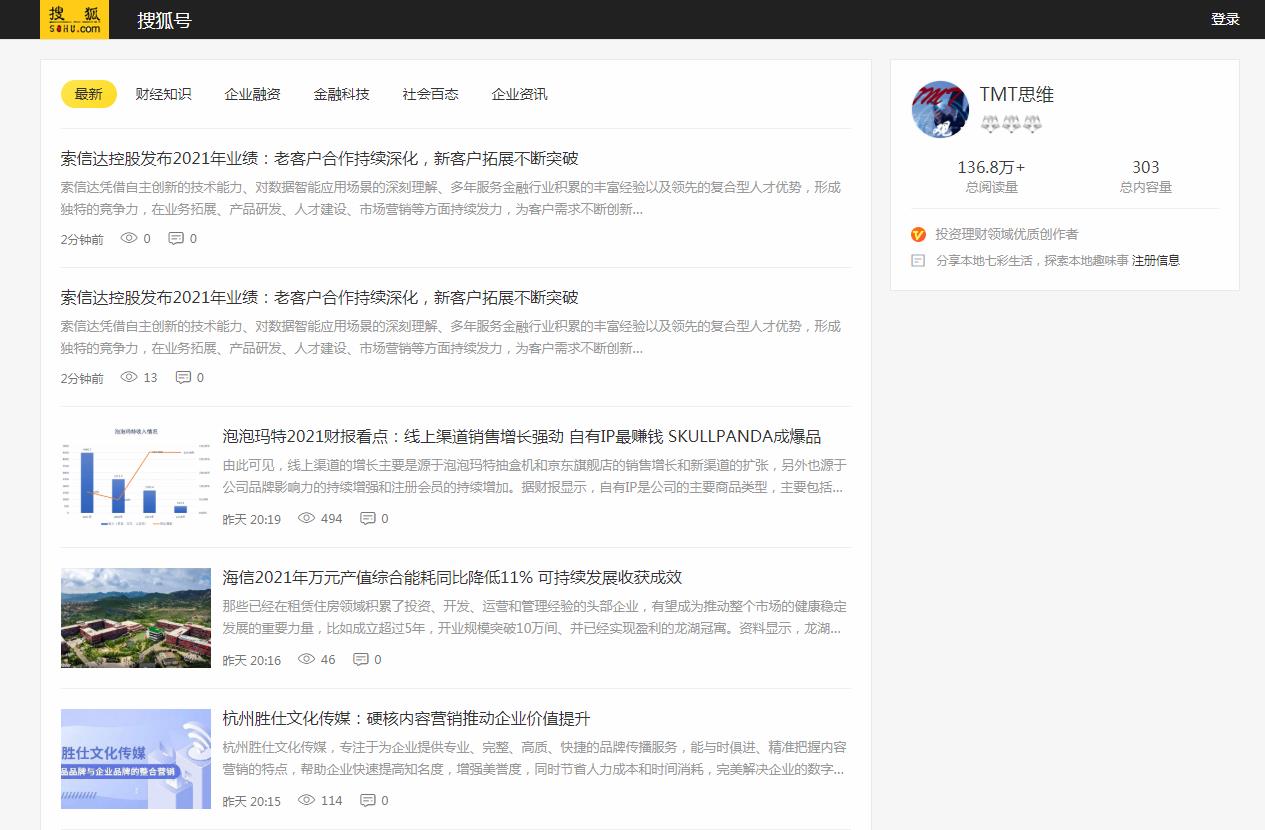
Task: Click 投资理财领域优质创作者 text
Action: [1007, 234]
